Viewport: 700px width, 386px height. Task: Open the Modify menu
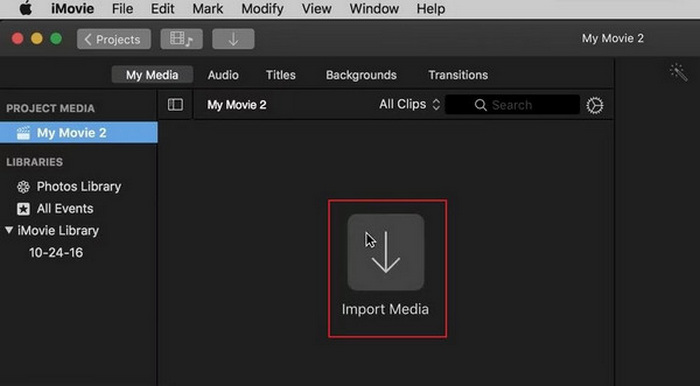coord(262,8)
